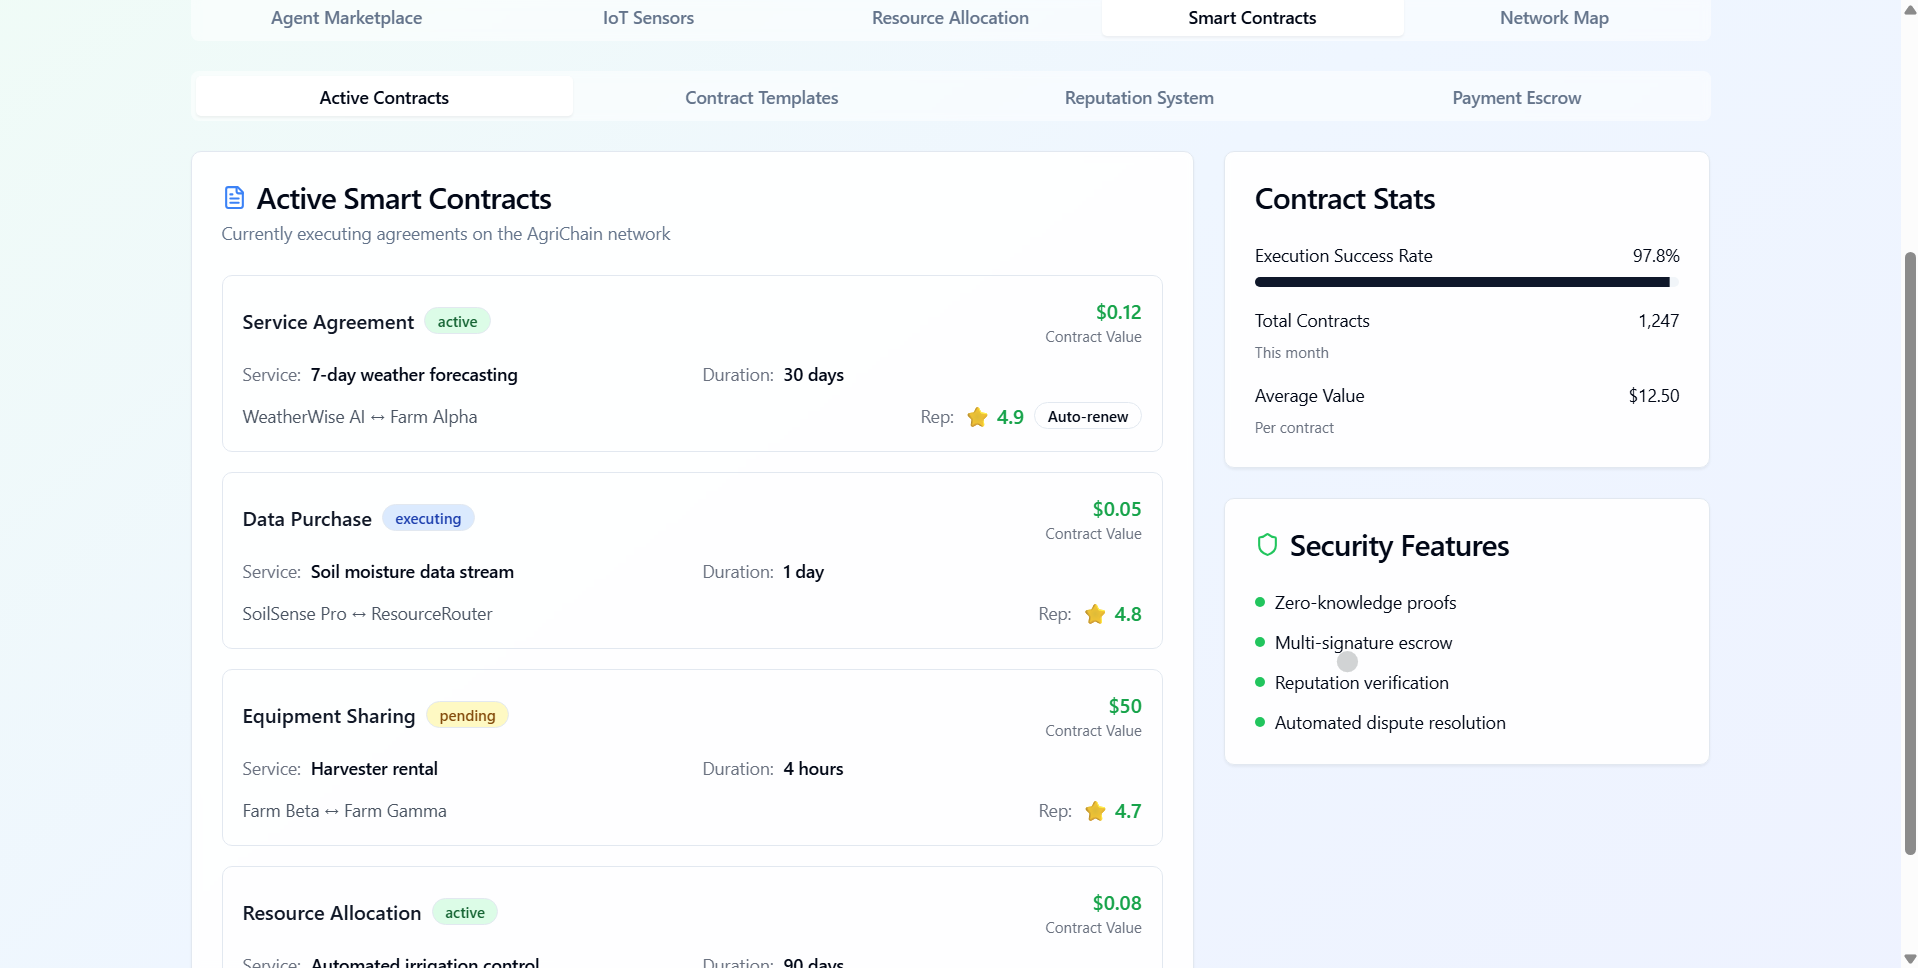Click the star icon next to 4.8 rating
Viewport: 1918px width, 968px height.
point(1095,614)
